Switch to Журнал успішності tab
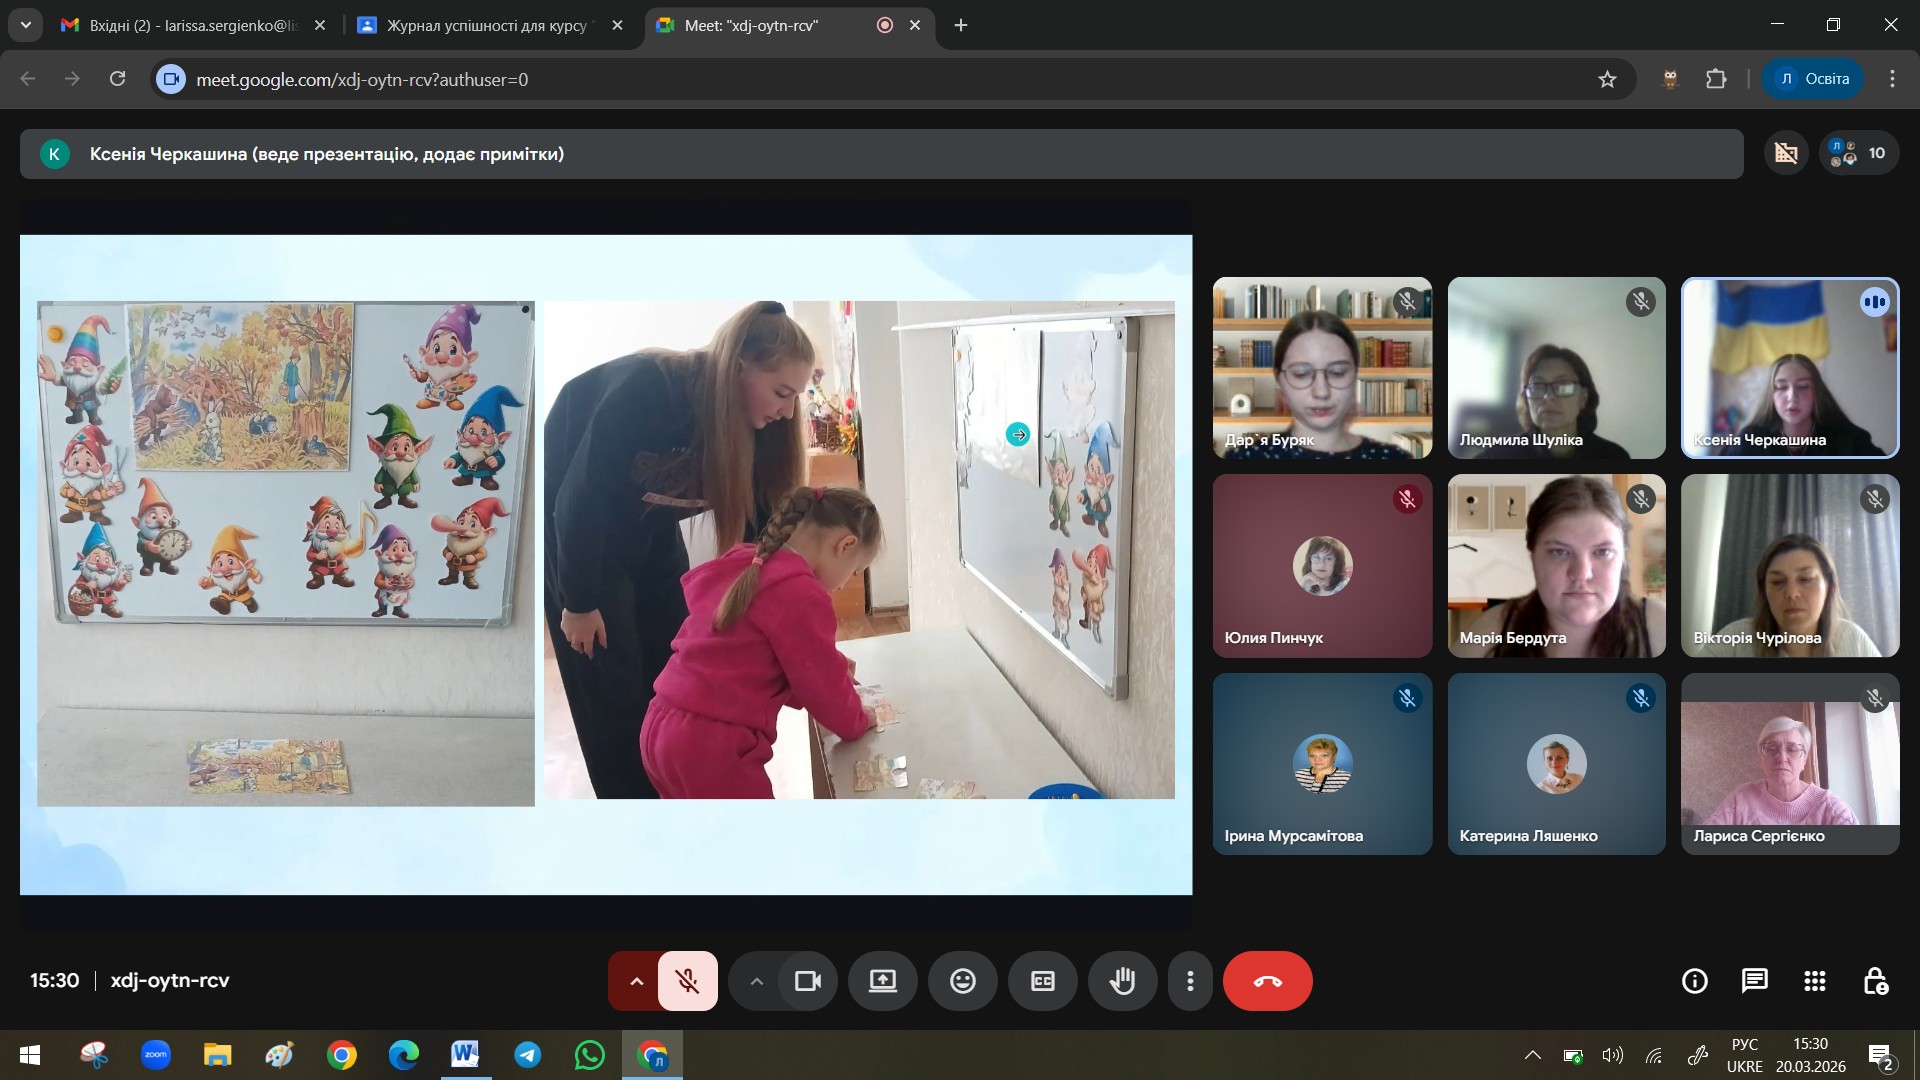Image resolution: width=1920 pixels, height=1080 pixels. tap(487, 26)
